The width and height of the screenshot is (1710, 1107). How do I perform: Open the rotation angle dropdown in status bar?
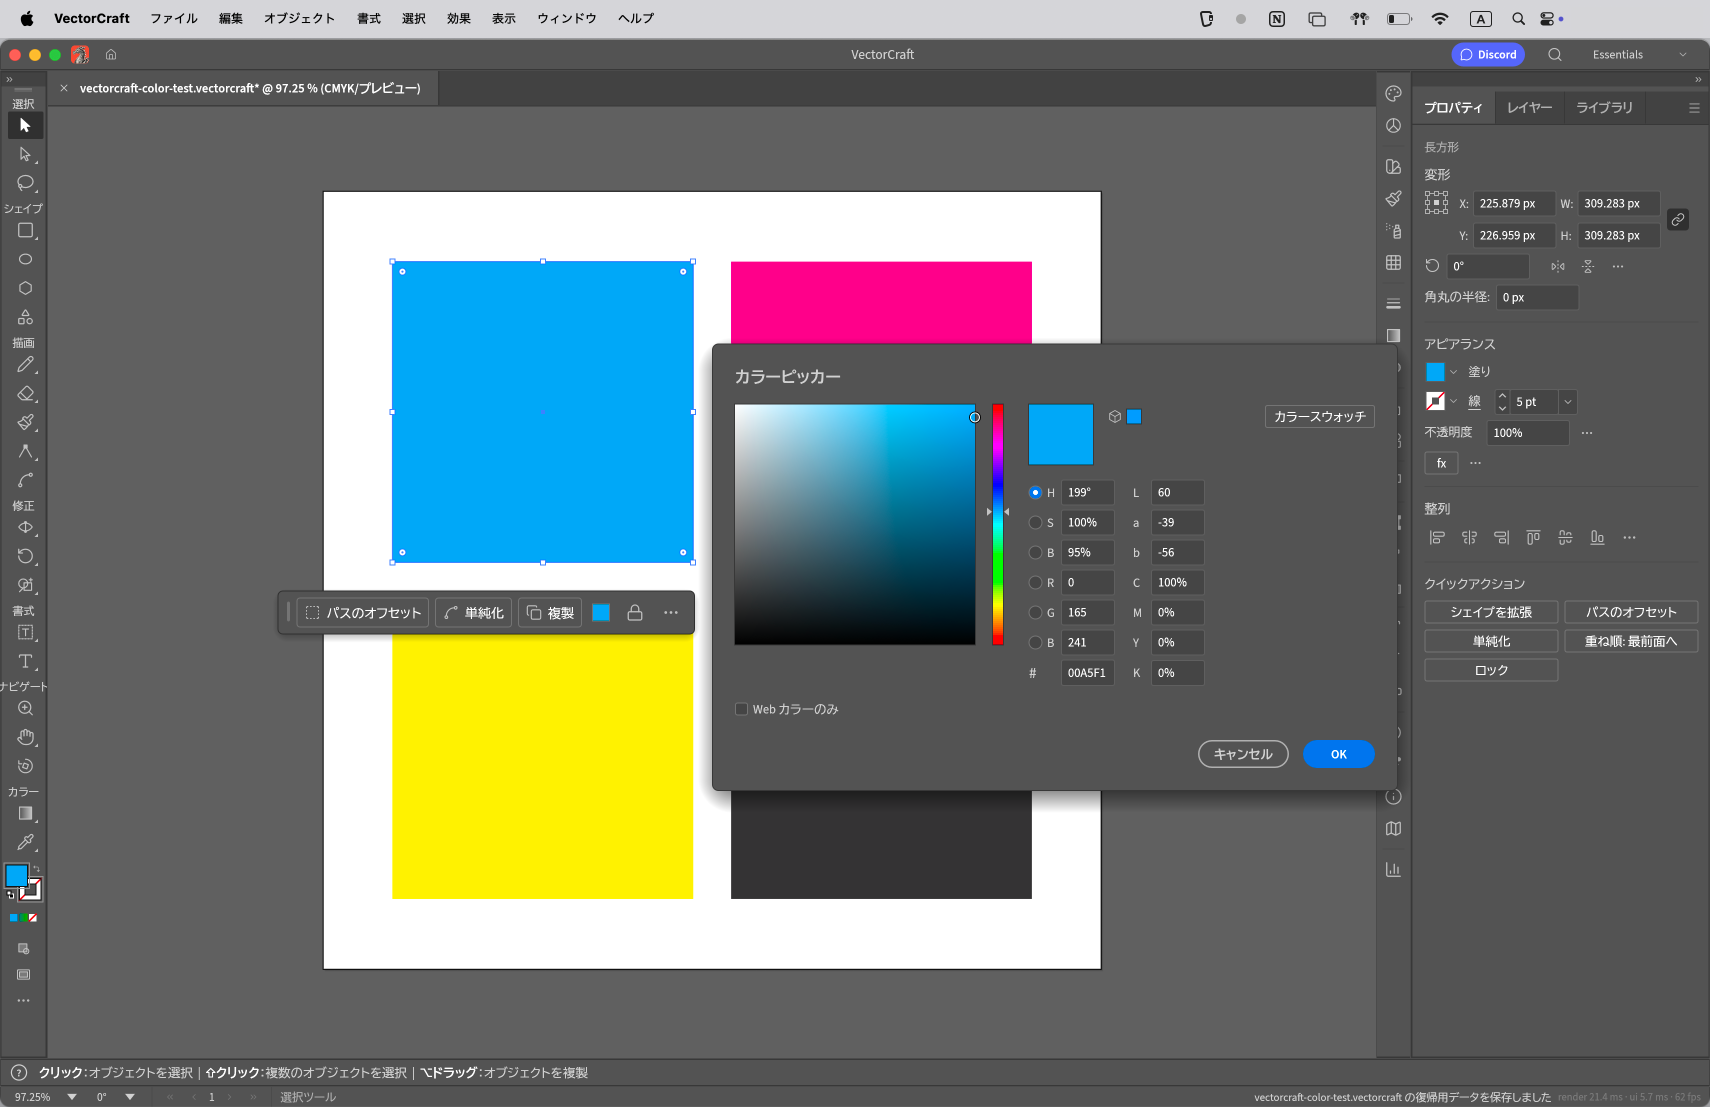[x=130, y=1097]
